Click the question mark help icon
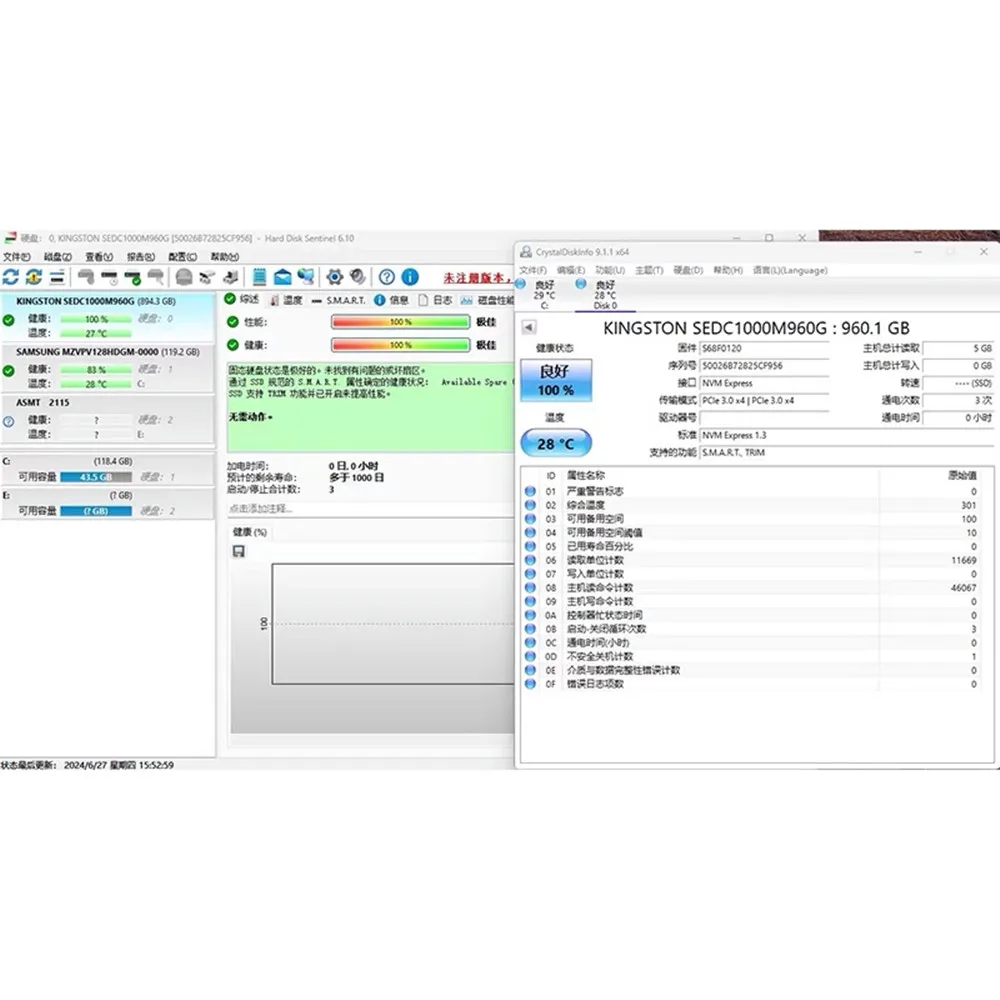1000x1000 pixels. click(386, 277)
